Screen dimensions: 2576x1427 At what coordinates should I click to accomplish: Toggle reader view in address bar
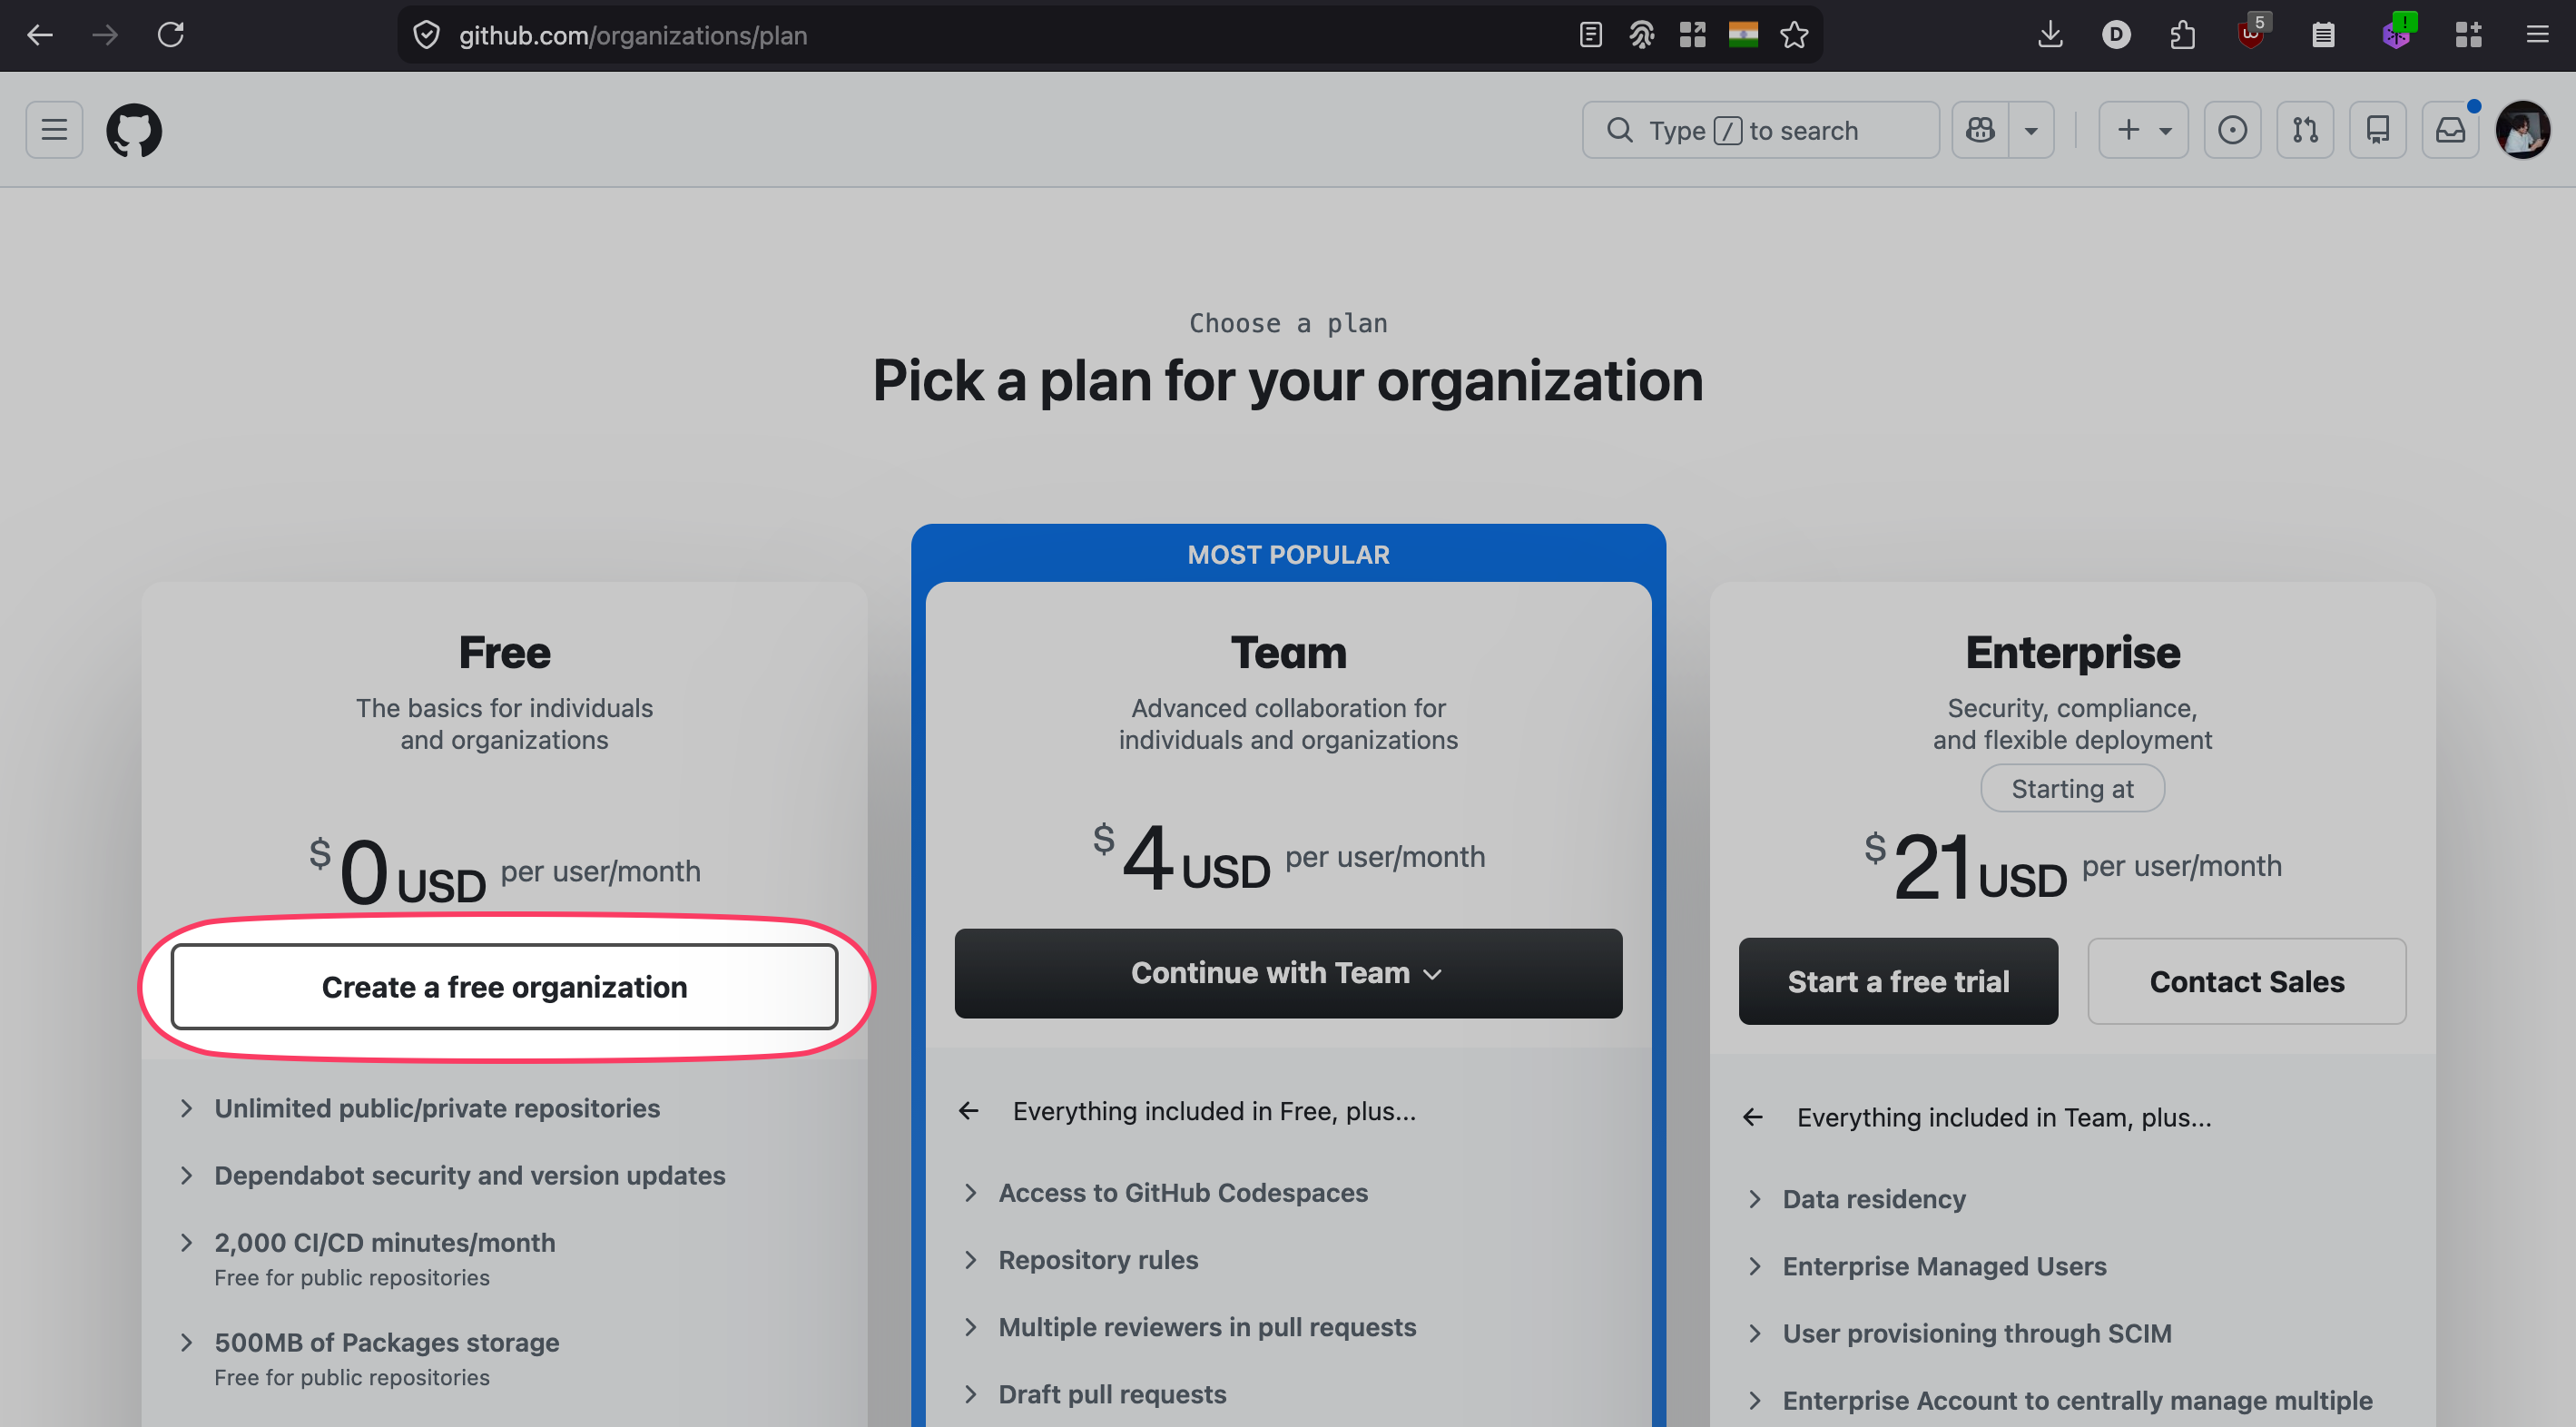[x=1591, y=35]
